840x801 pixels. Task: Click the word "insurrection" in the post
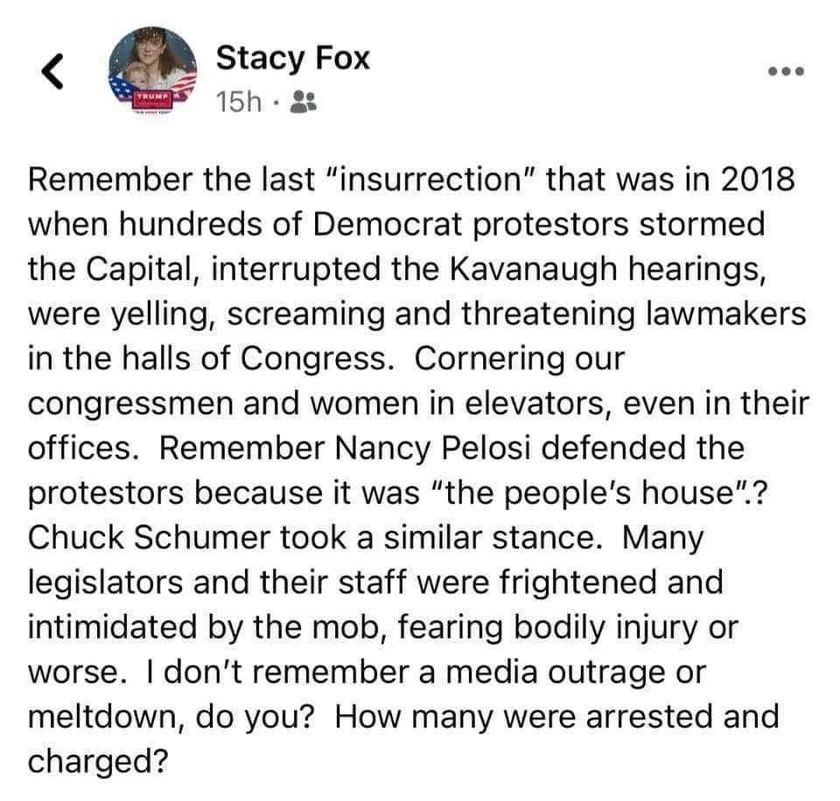tap(432, 179)
